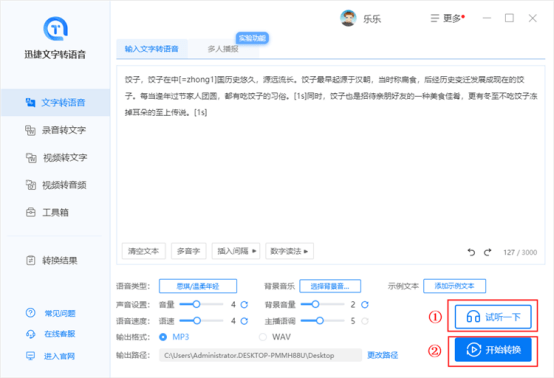This screenshot has height=378, width=554.
Task: Click the redo arrow icon
Action: (x=488, y=252)
